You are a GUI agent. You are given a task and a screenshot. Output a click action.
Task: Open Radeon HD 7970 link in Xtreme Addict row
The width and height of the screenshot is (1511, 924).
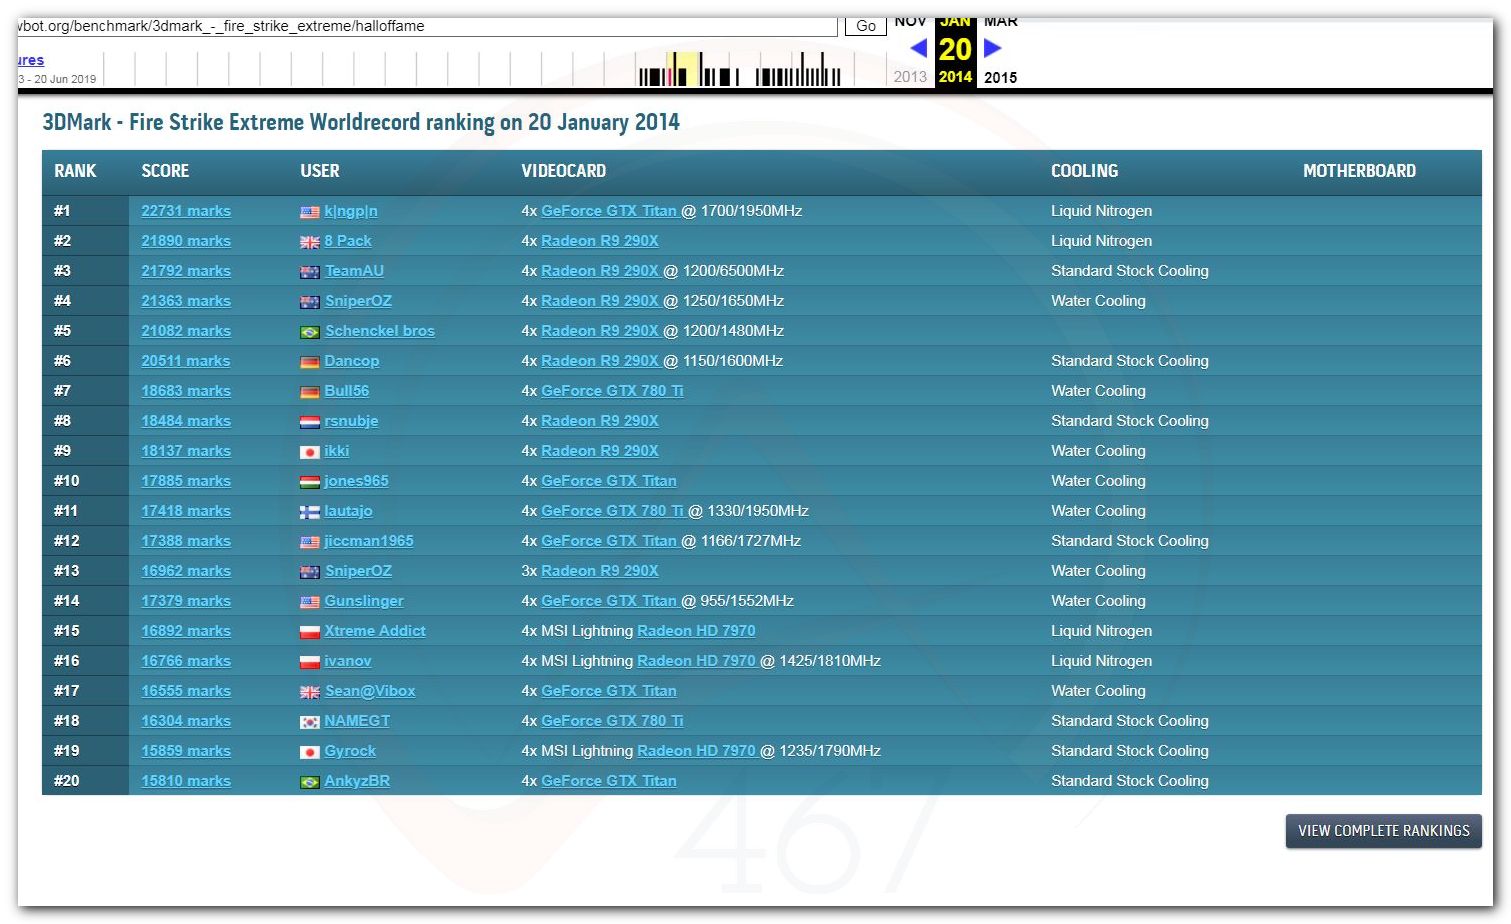pyautogui.click(x=696, y=631)
